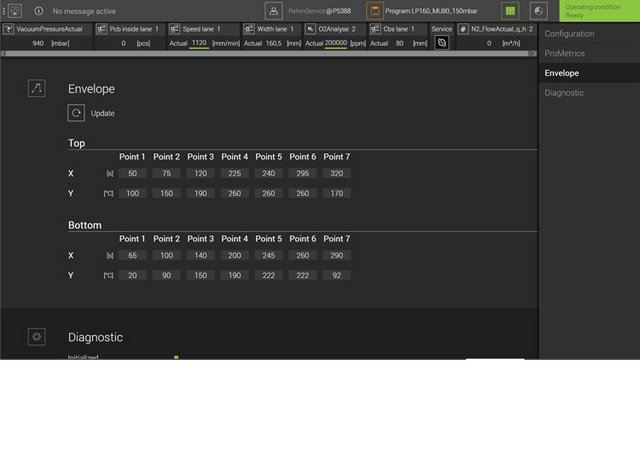Image resolution: width=640 pixels, height=469 pixels.
Task: Click the RehmService user account icon
Action: click(273, 11)
